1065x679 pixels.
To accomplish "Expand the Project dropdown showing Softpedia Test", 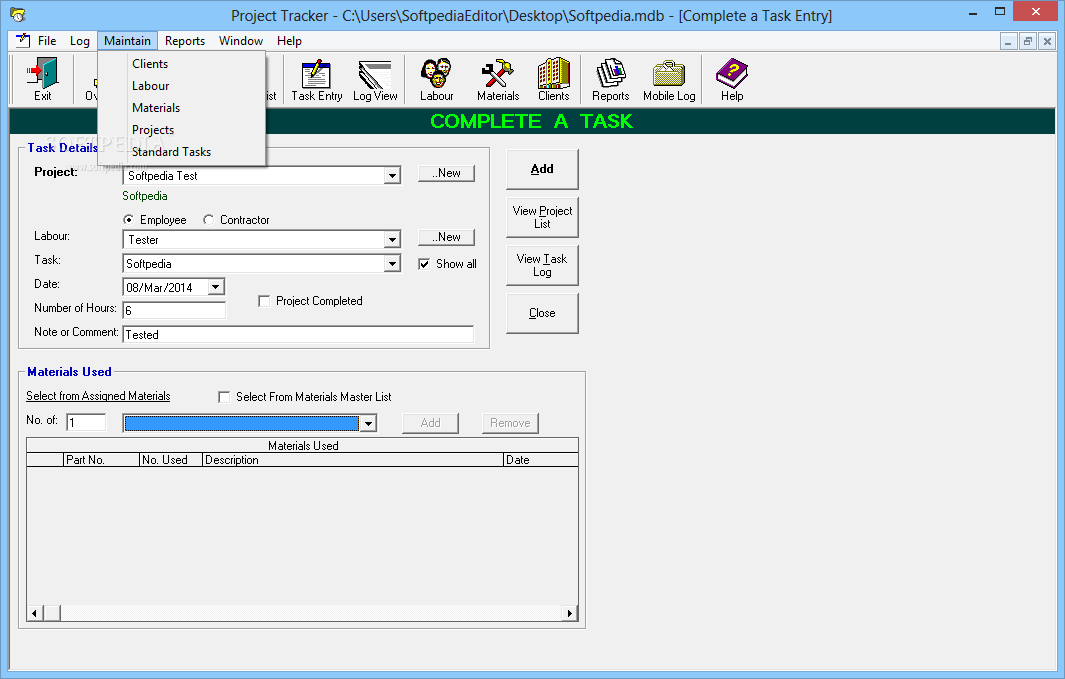I will coord(392,176).
